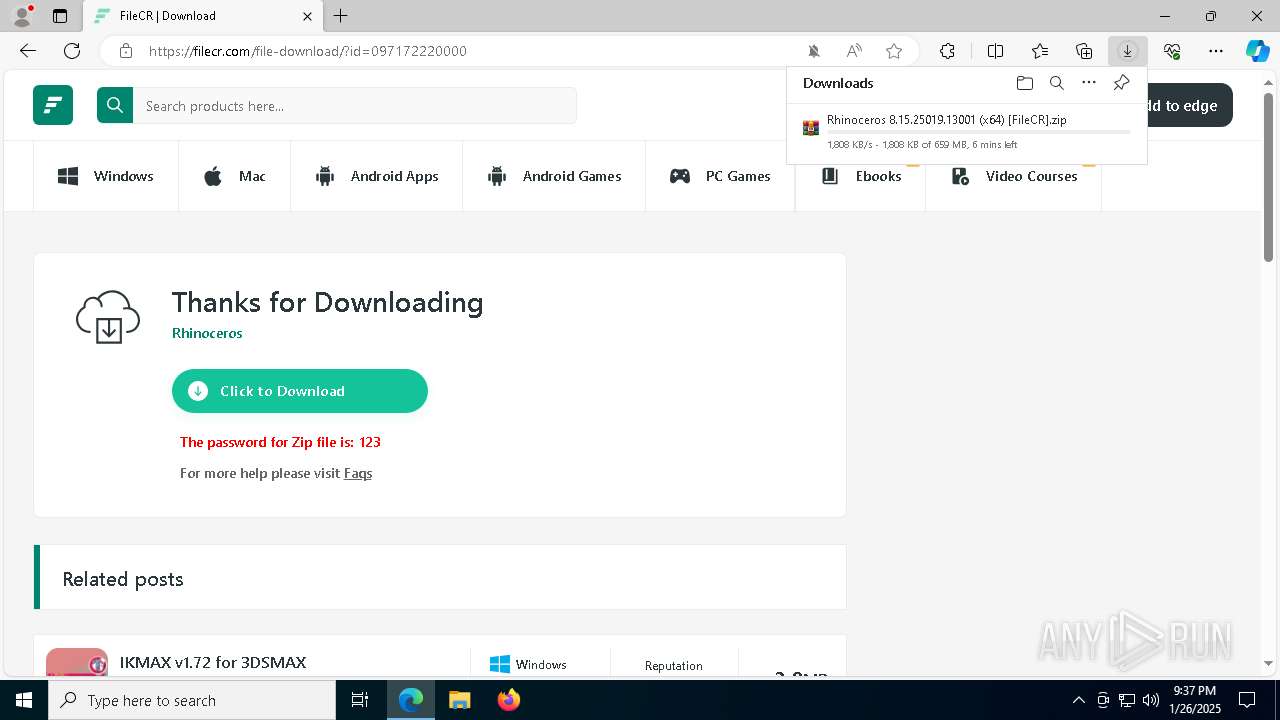This screenshot has width=1280, height=720.
Task: Click the zip download progress bar
Action: pyautogui.click(x=979, y=132)
